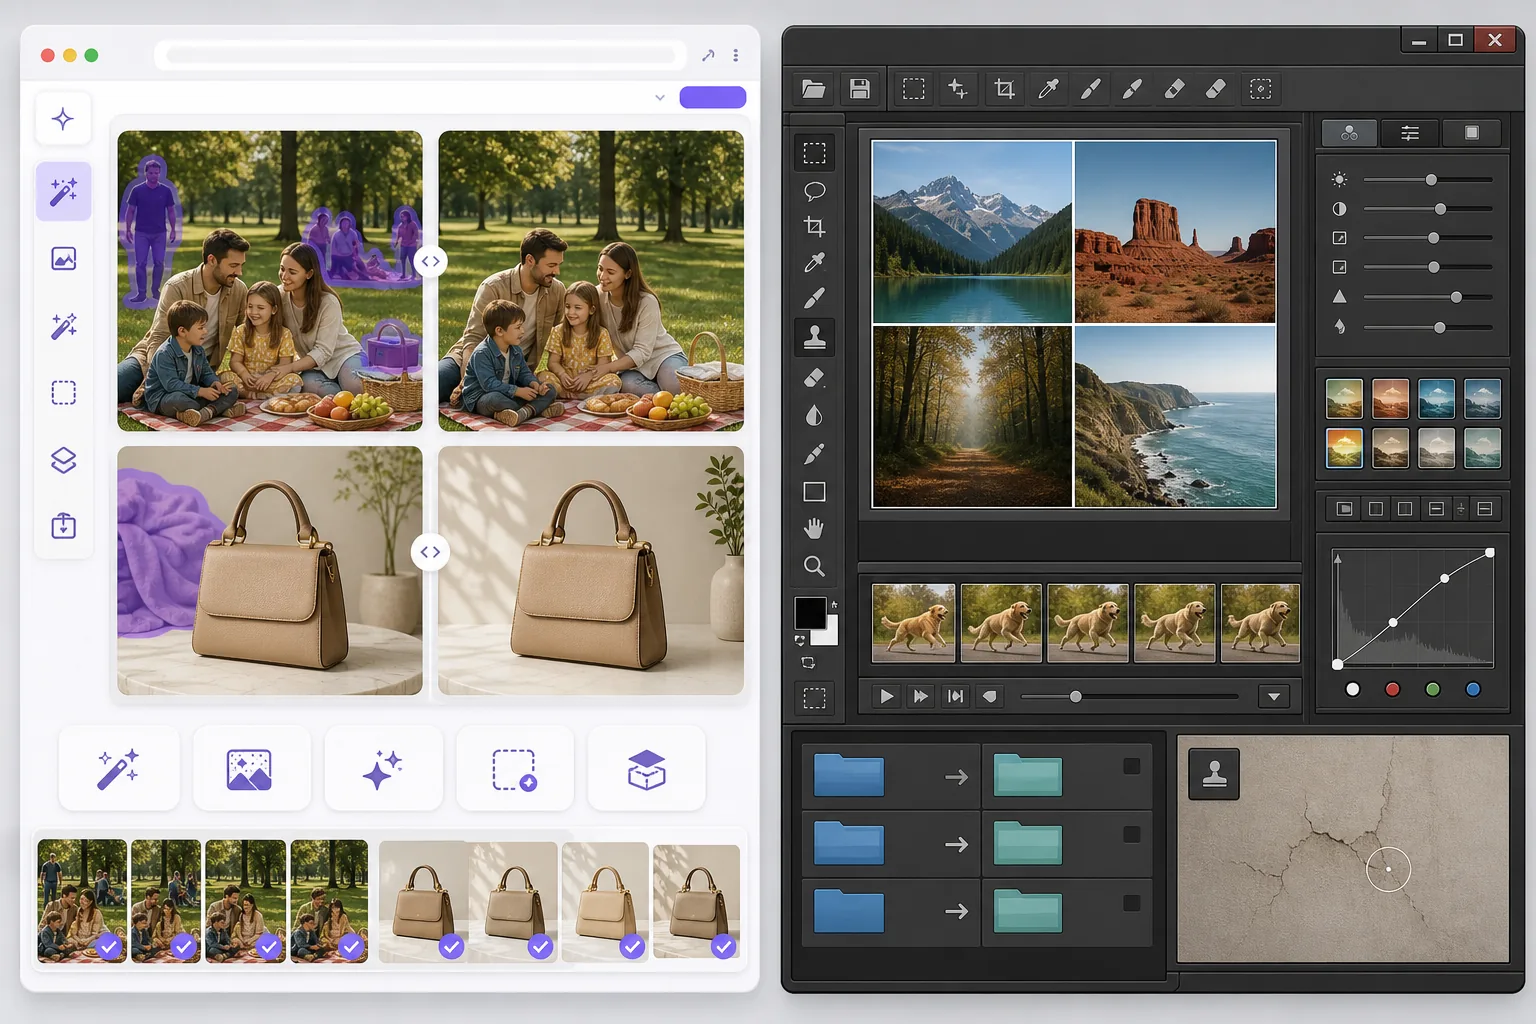
Task: Click first teal destination folder icon
Action: coord(1028,775)
